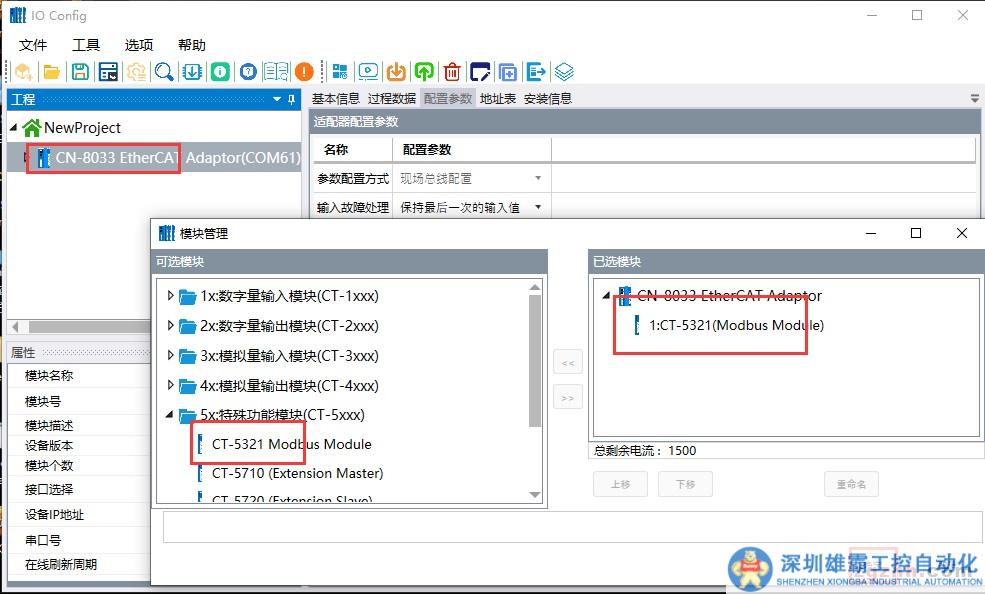
Task: Open the 参数配置方式 dropdown
Action: (x=538, y=178)
